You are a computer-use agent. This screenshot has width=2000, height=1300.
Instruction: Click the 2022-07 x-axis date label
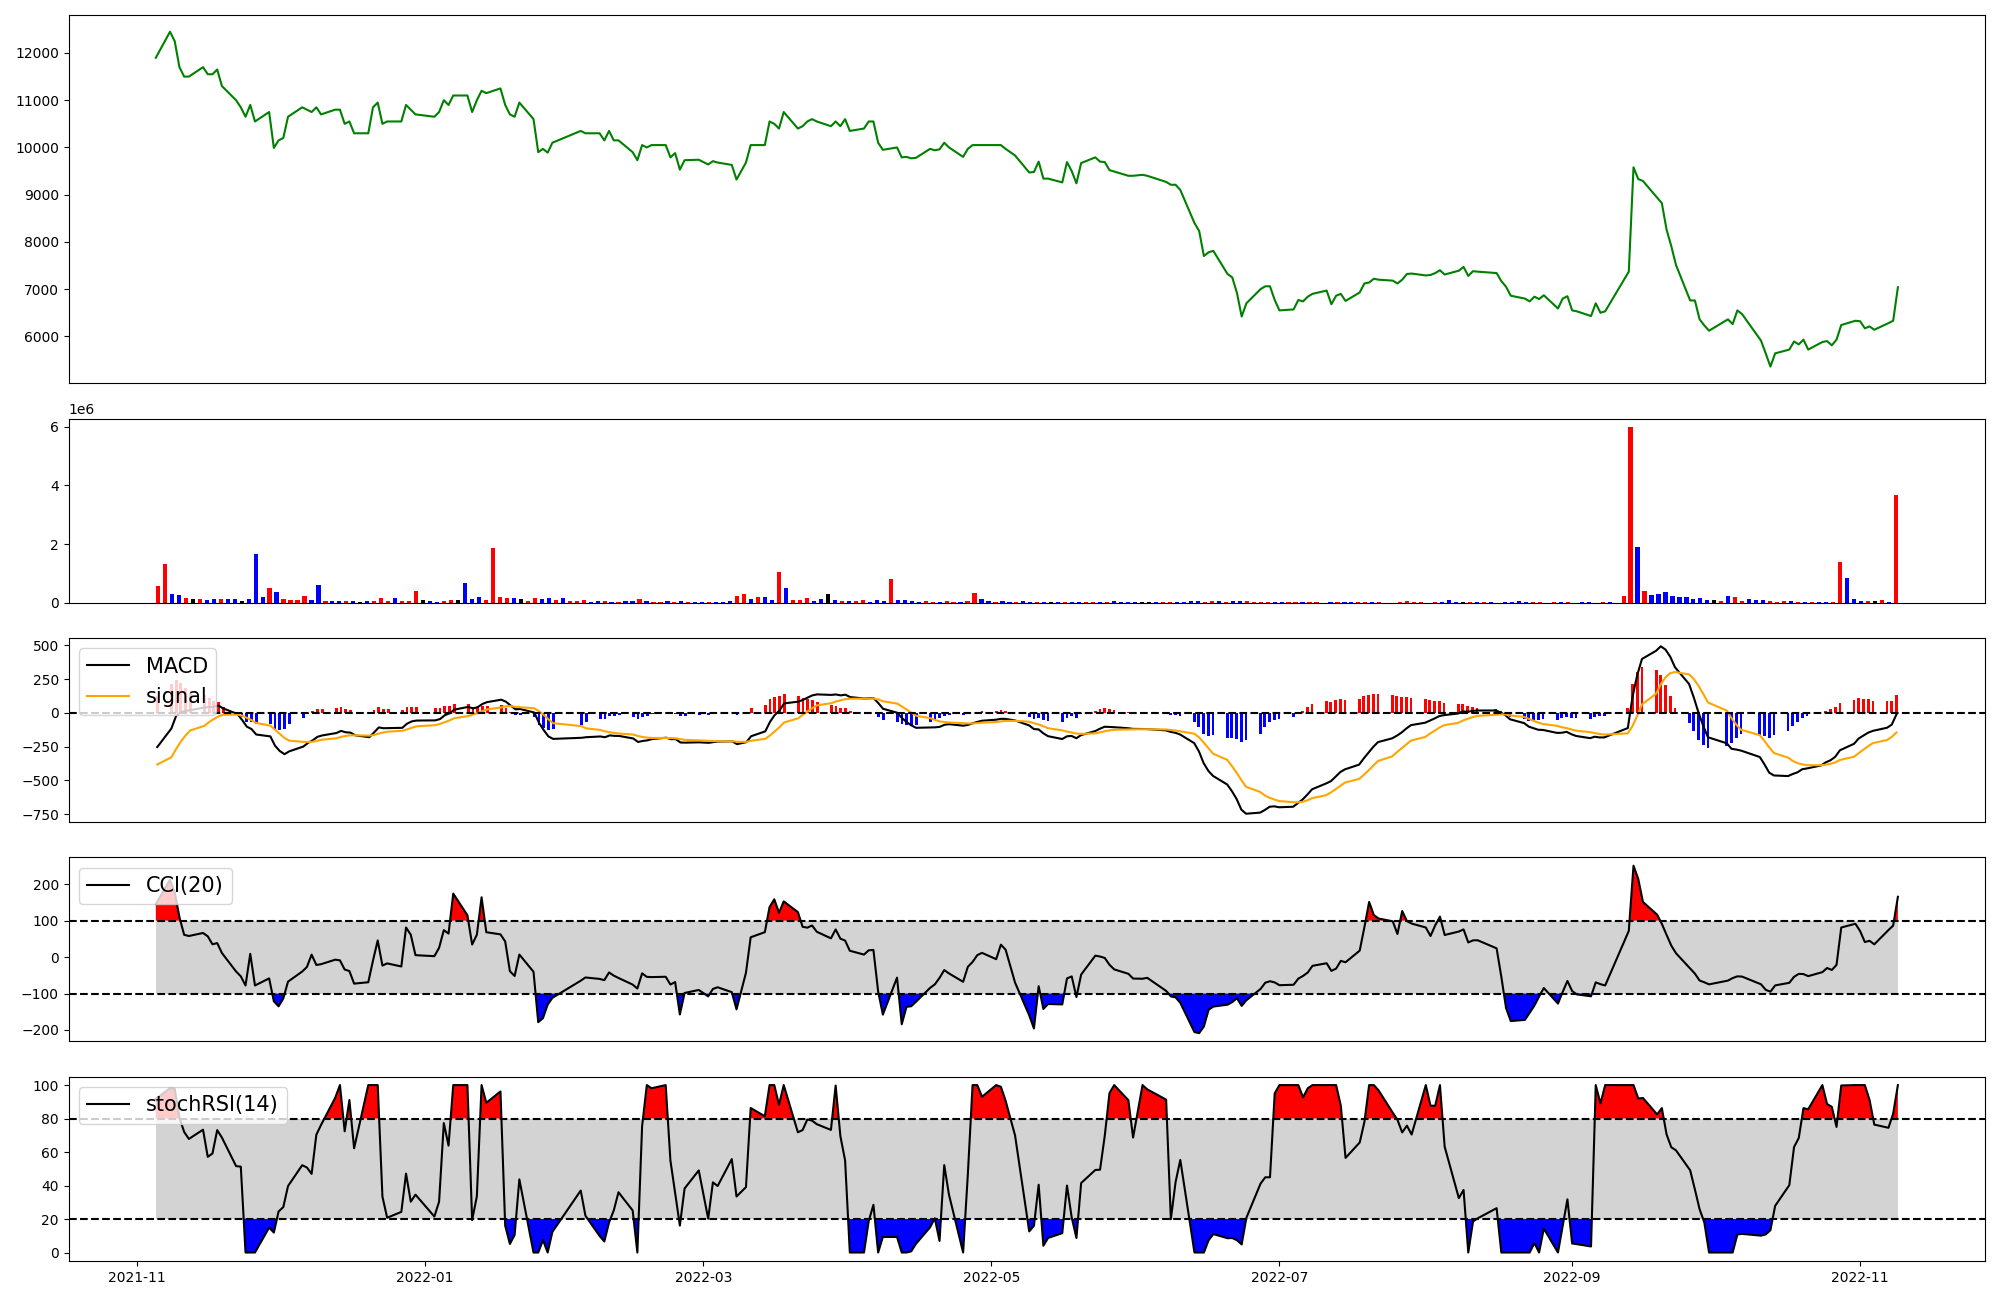tap(1279, 1277)
